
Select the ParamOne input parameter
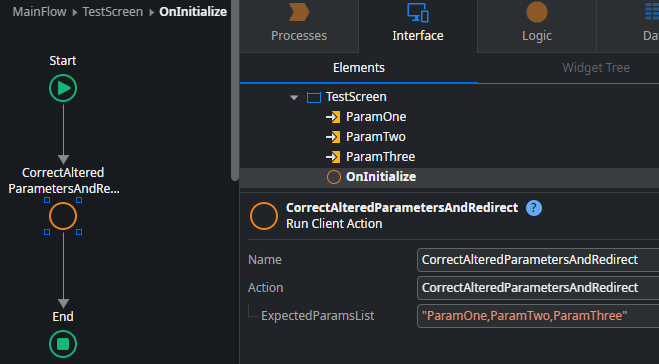point(376,117)
